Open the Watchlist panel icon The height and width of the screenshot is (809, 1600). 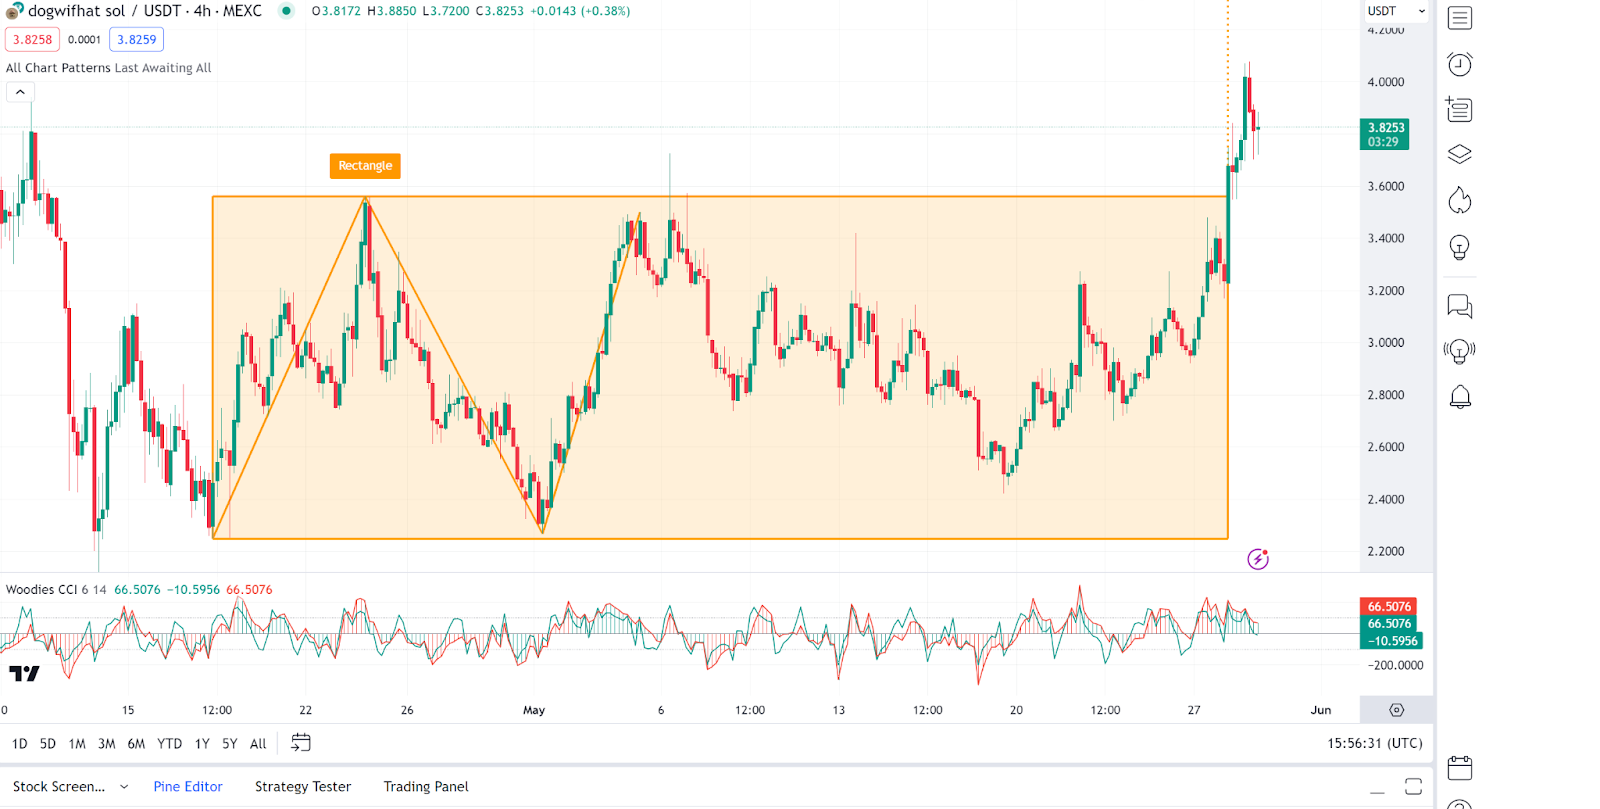point(1460,18)
